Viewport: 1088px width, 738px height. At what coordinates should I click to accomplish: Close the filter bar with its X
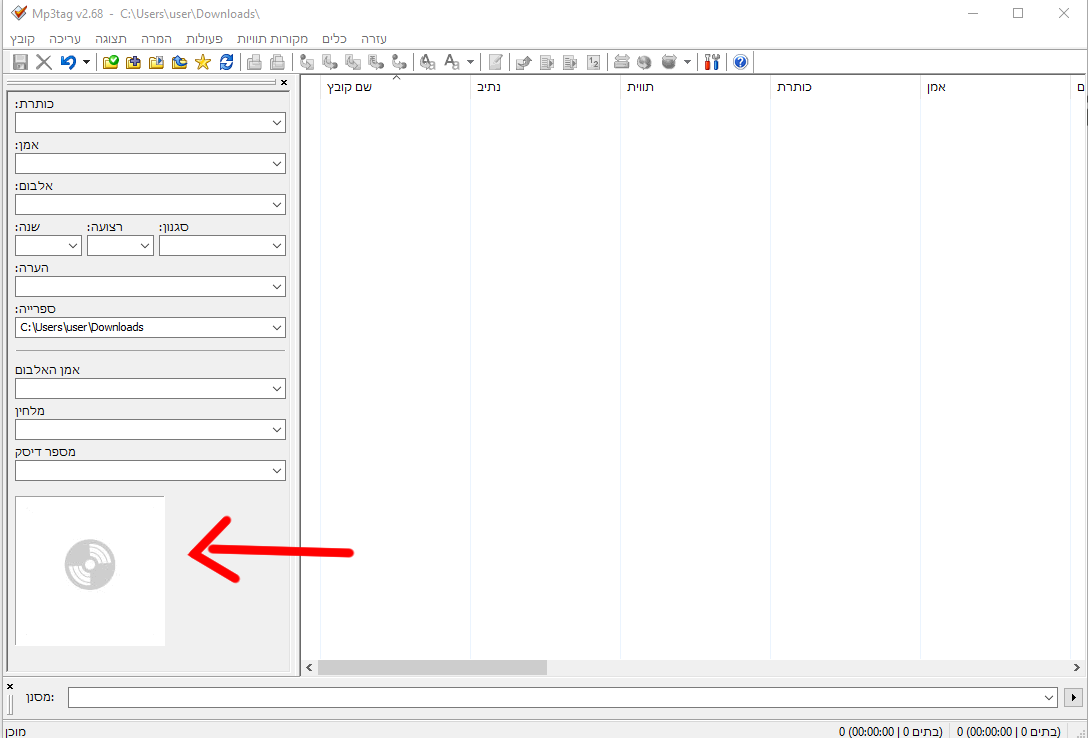coord(10,686)
